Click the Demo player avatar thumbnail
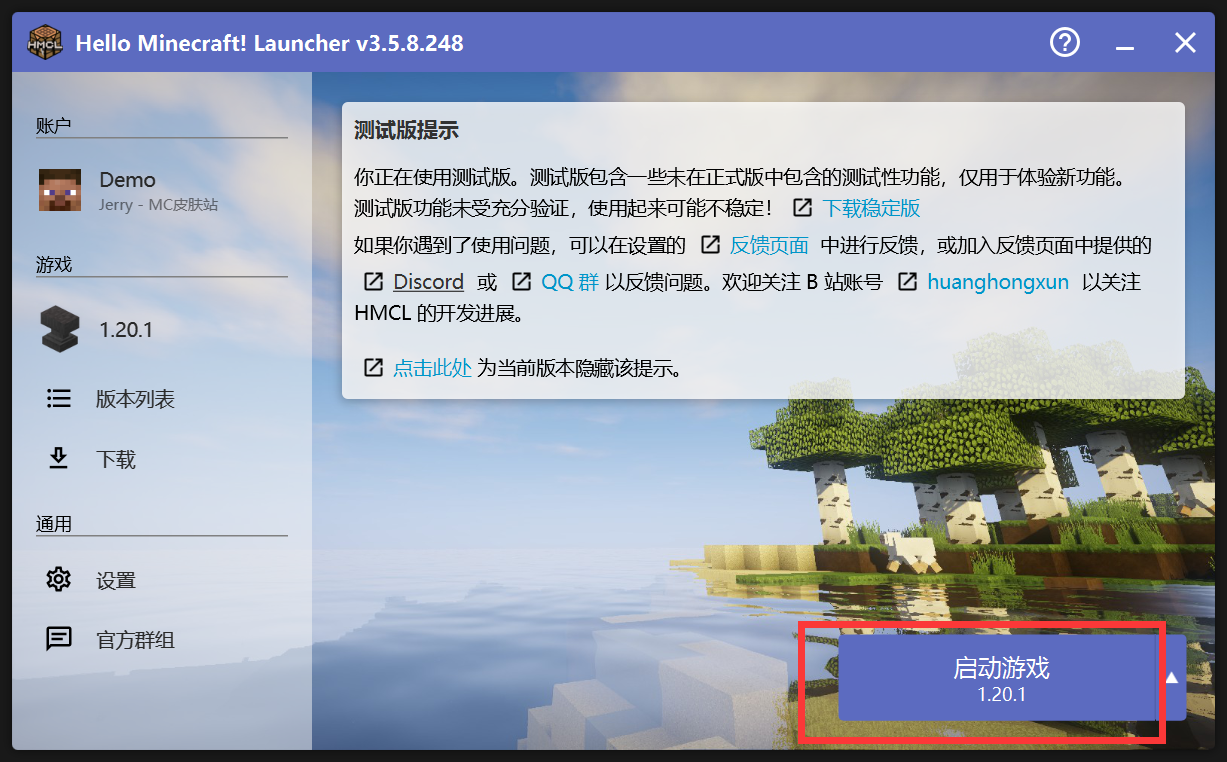 pyautogui.click(x=60, y=190)
